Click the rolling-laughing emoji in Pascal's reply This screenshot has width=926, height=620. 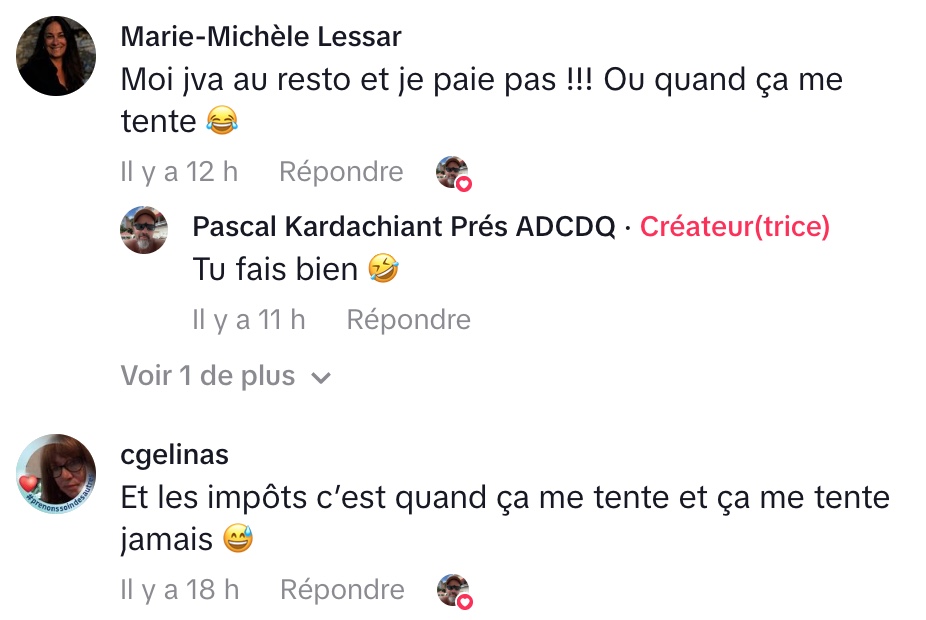[383, 269]
